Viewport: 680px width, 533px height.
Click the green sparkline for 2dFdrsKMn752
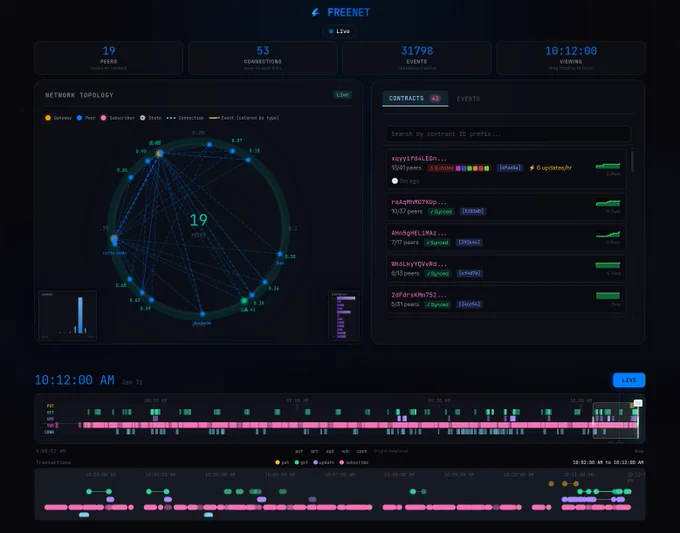608,296
